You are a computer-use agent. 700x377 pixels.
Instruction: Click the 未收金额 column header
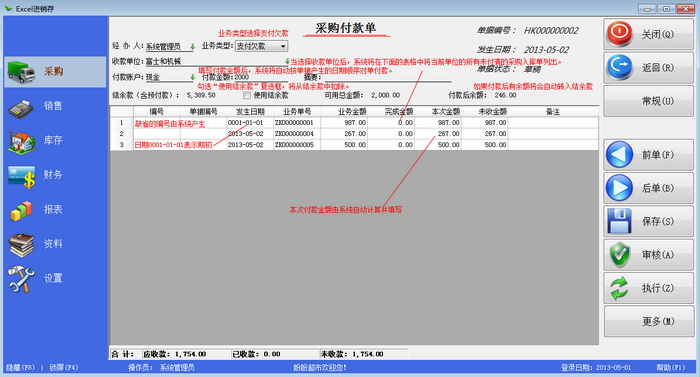484,111
